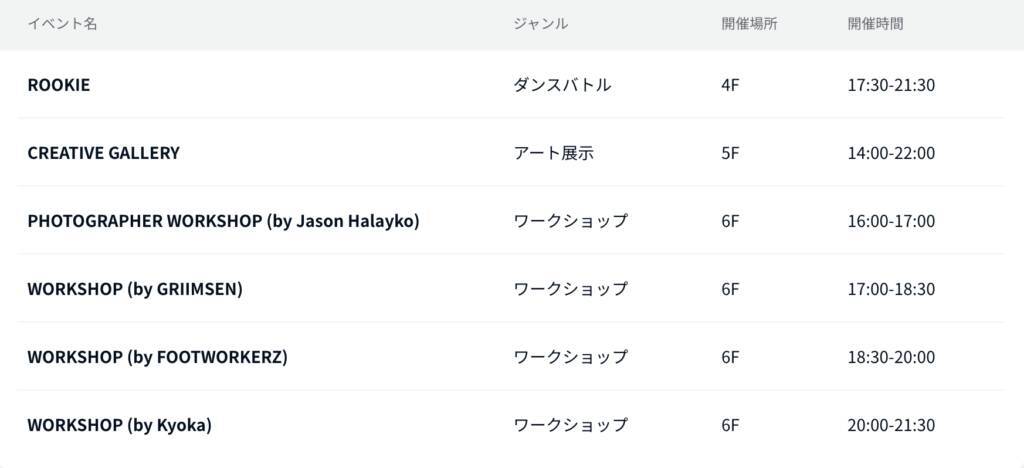
Task: Select the ダンスバトル genre cell
Action: [x=562, y=85]
